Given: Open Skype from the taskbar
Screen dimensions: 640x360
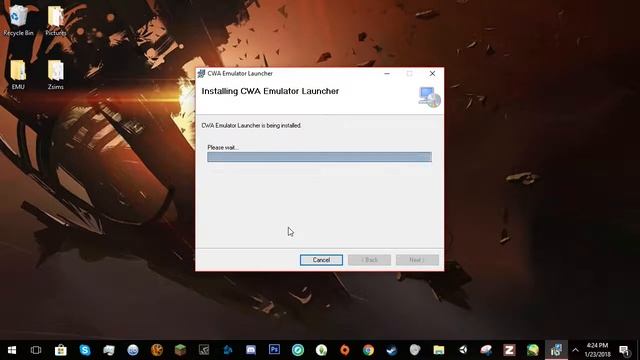Looking at the screenshot, I should click(x=85, y=350).
